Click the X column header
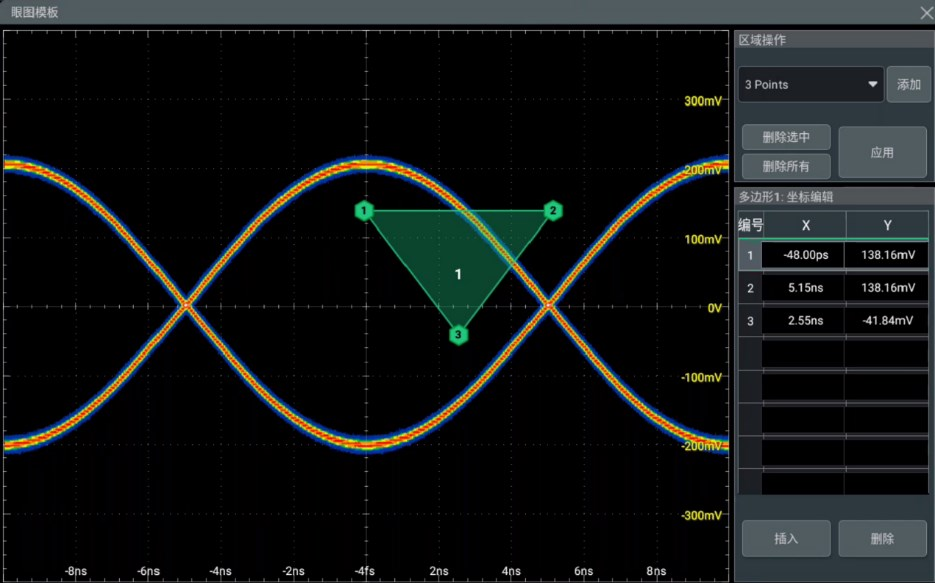 [x=805, y=225]
